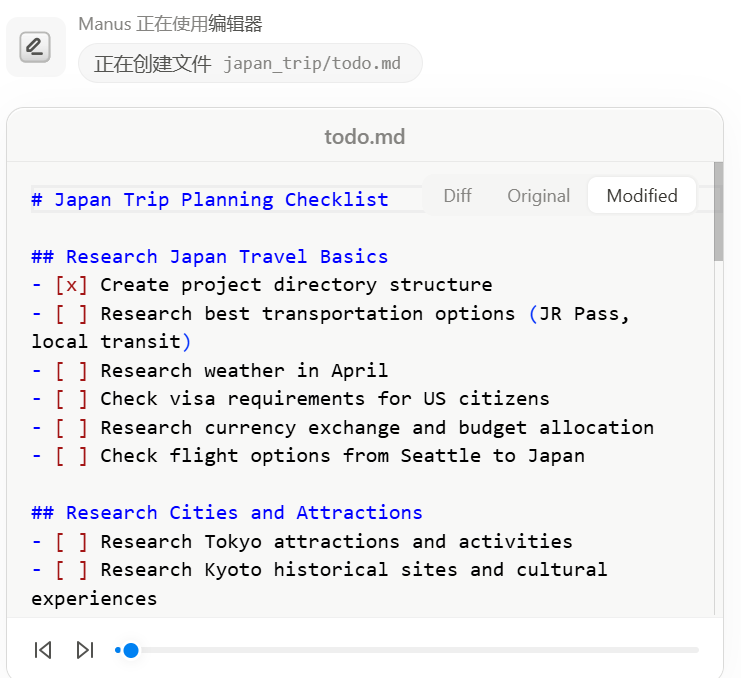
Task: Click the vertical scrollbar thumb
Action: [718, 211]
